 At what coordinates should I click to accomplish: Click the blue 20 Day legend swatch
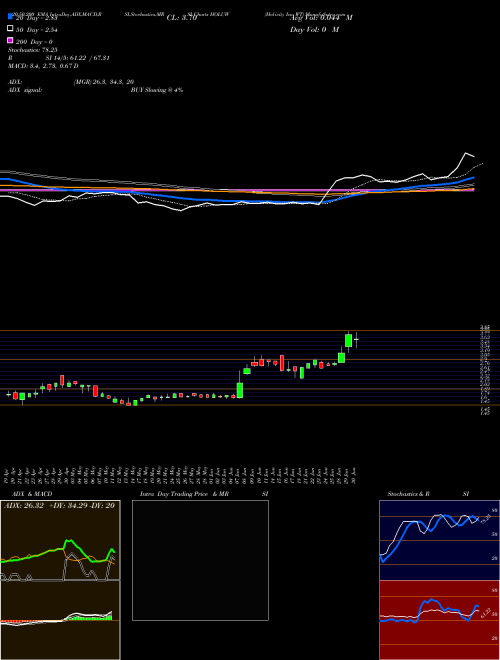[10, 16]
